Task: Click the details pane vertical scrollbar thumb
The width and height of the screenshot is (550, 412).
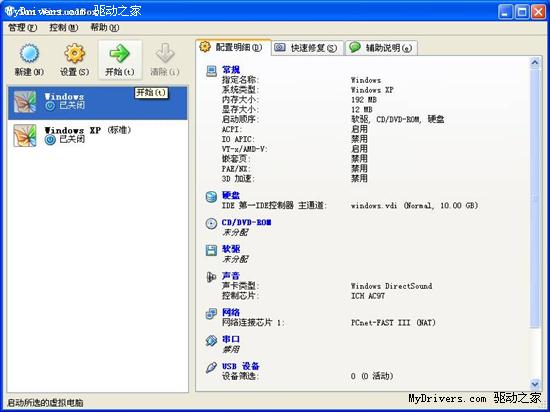Action: pos(535,198)
